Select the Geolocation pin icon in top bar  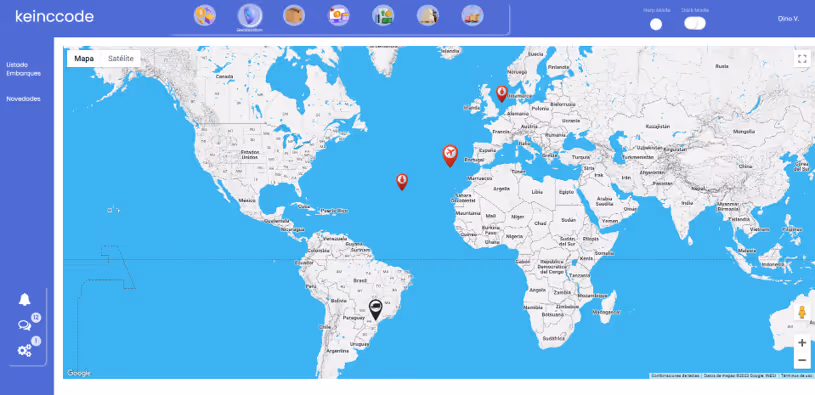pos(249,15)
